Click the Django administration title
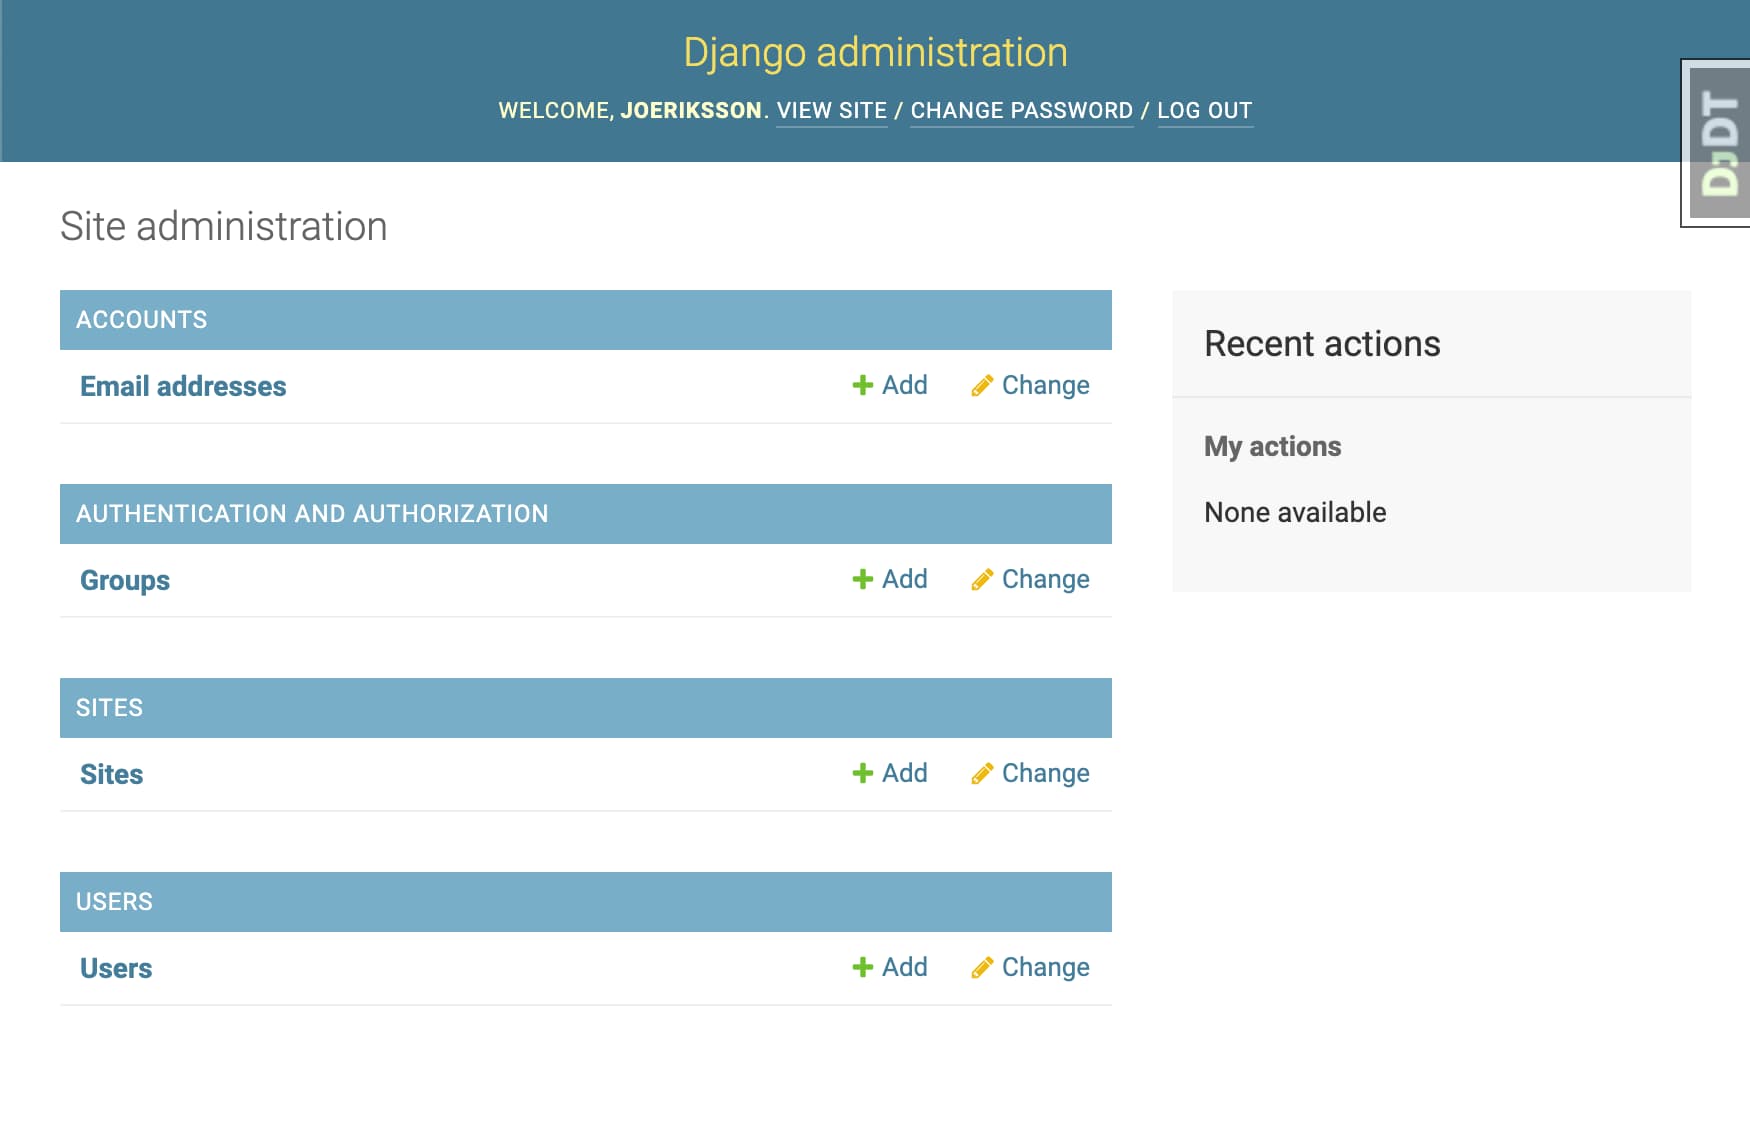This screenshot has width=1750, height=1146. pos(874,53)
